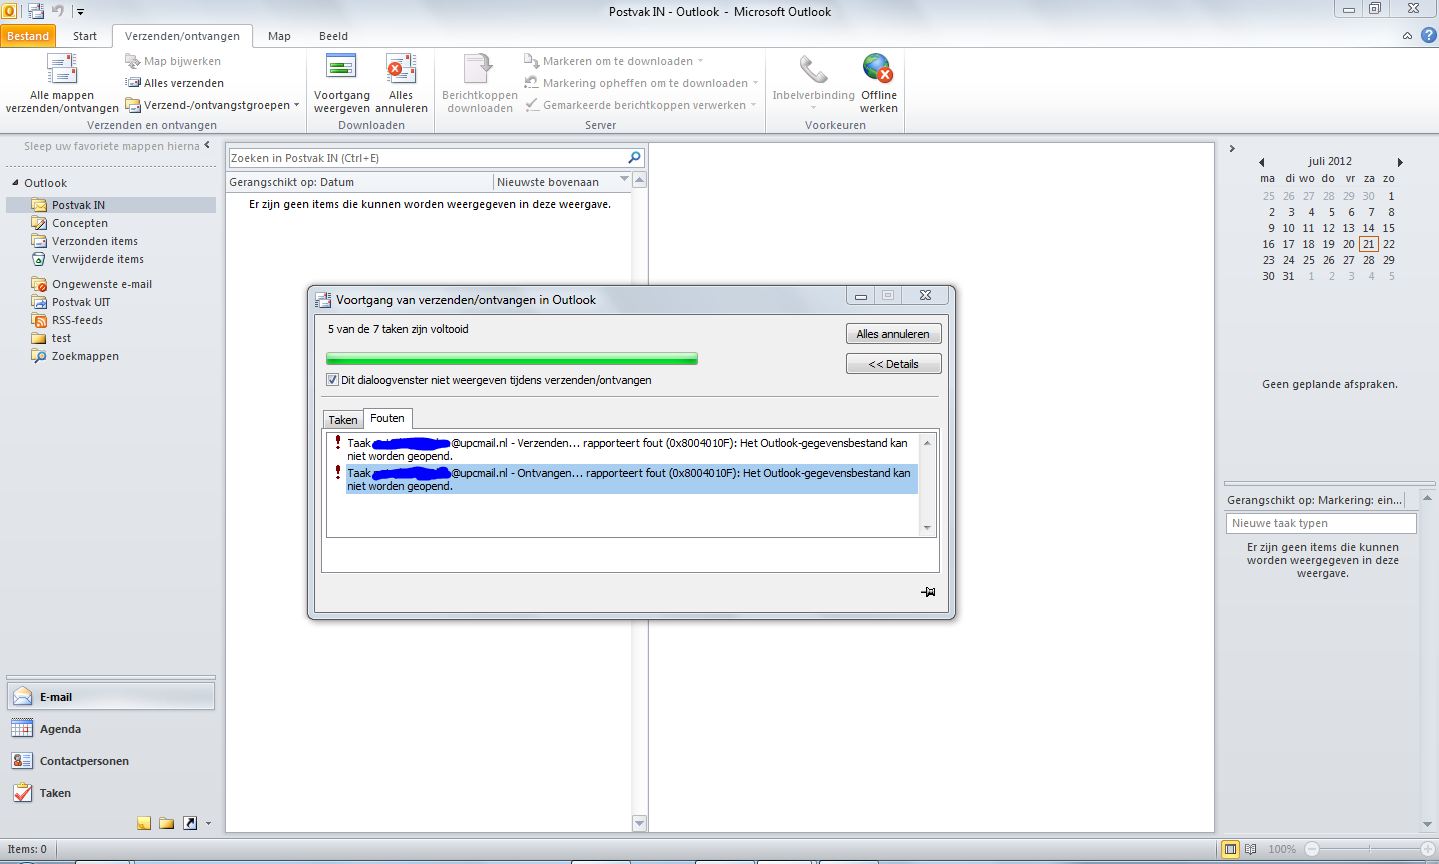Open navigation buttons configuration dropdown arrow

pyautogui.click(x=208, y=823)
